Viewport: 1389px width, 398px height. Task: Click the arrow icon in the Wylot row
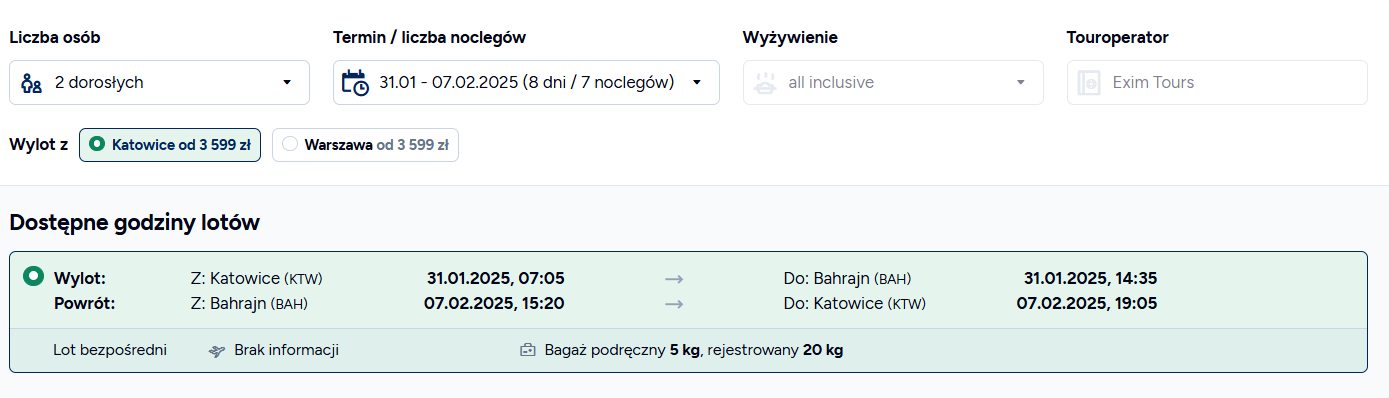click(674, 279)
